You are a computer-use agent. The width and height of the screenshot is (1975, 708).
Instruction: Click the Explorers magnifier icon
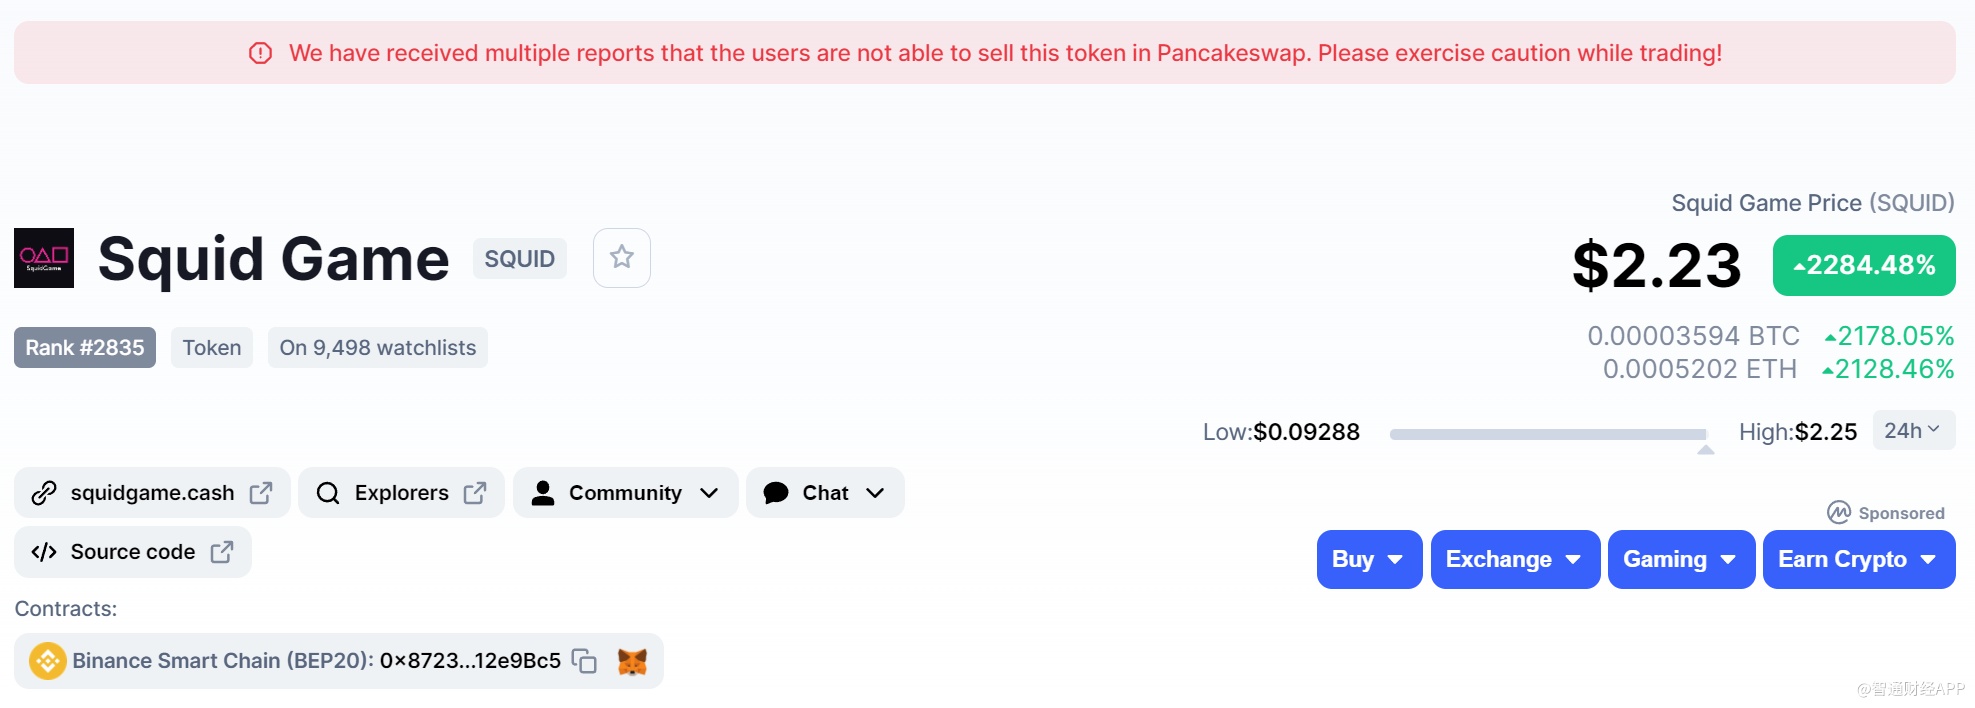pos(327,493)
